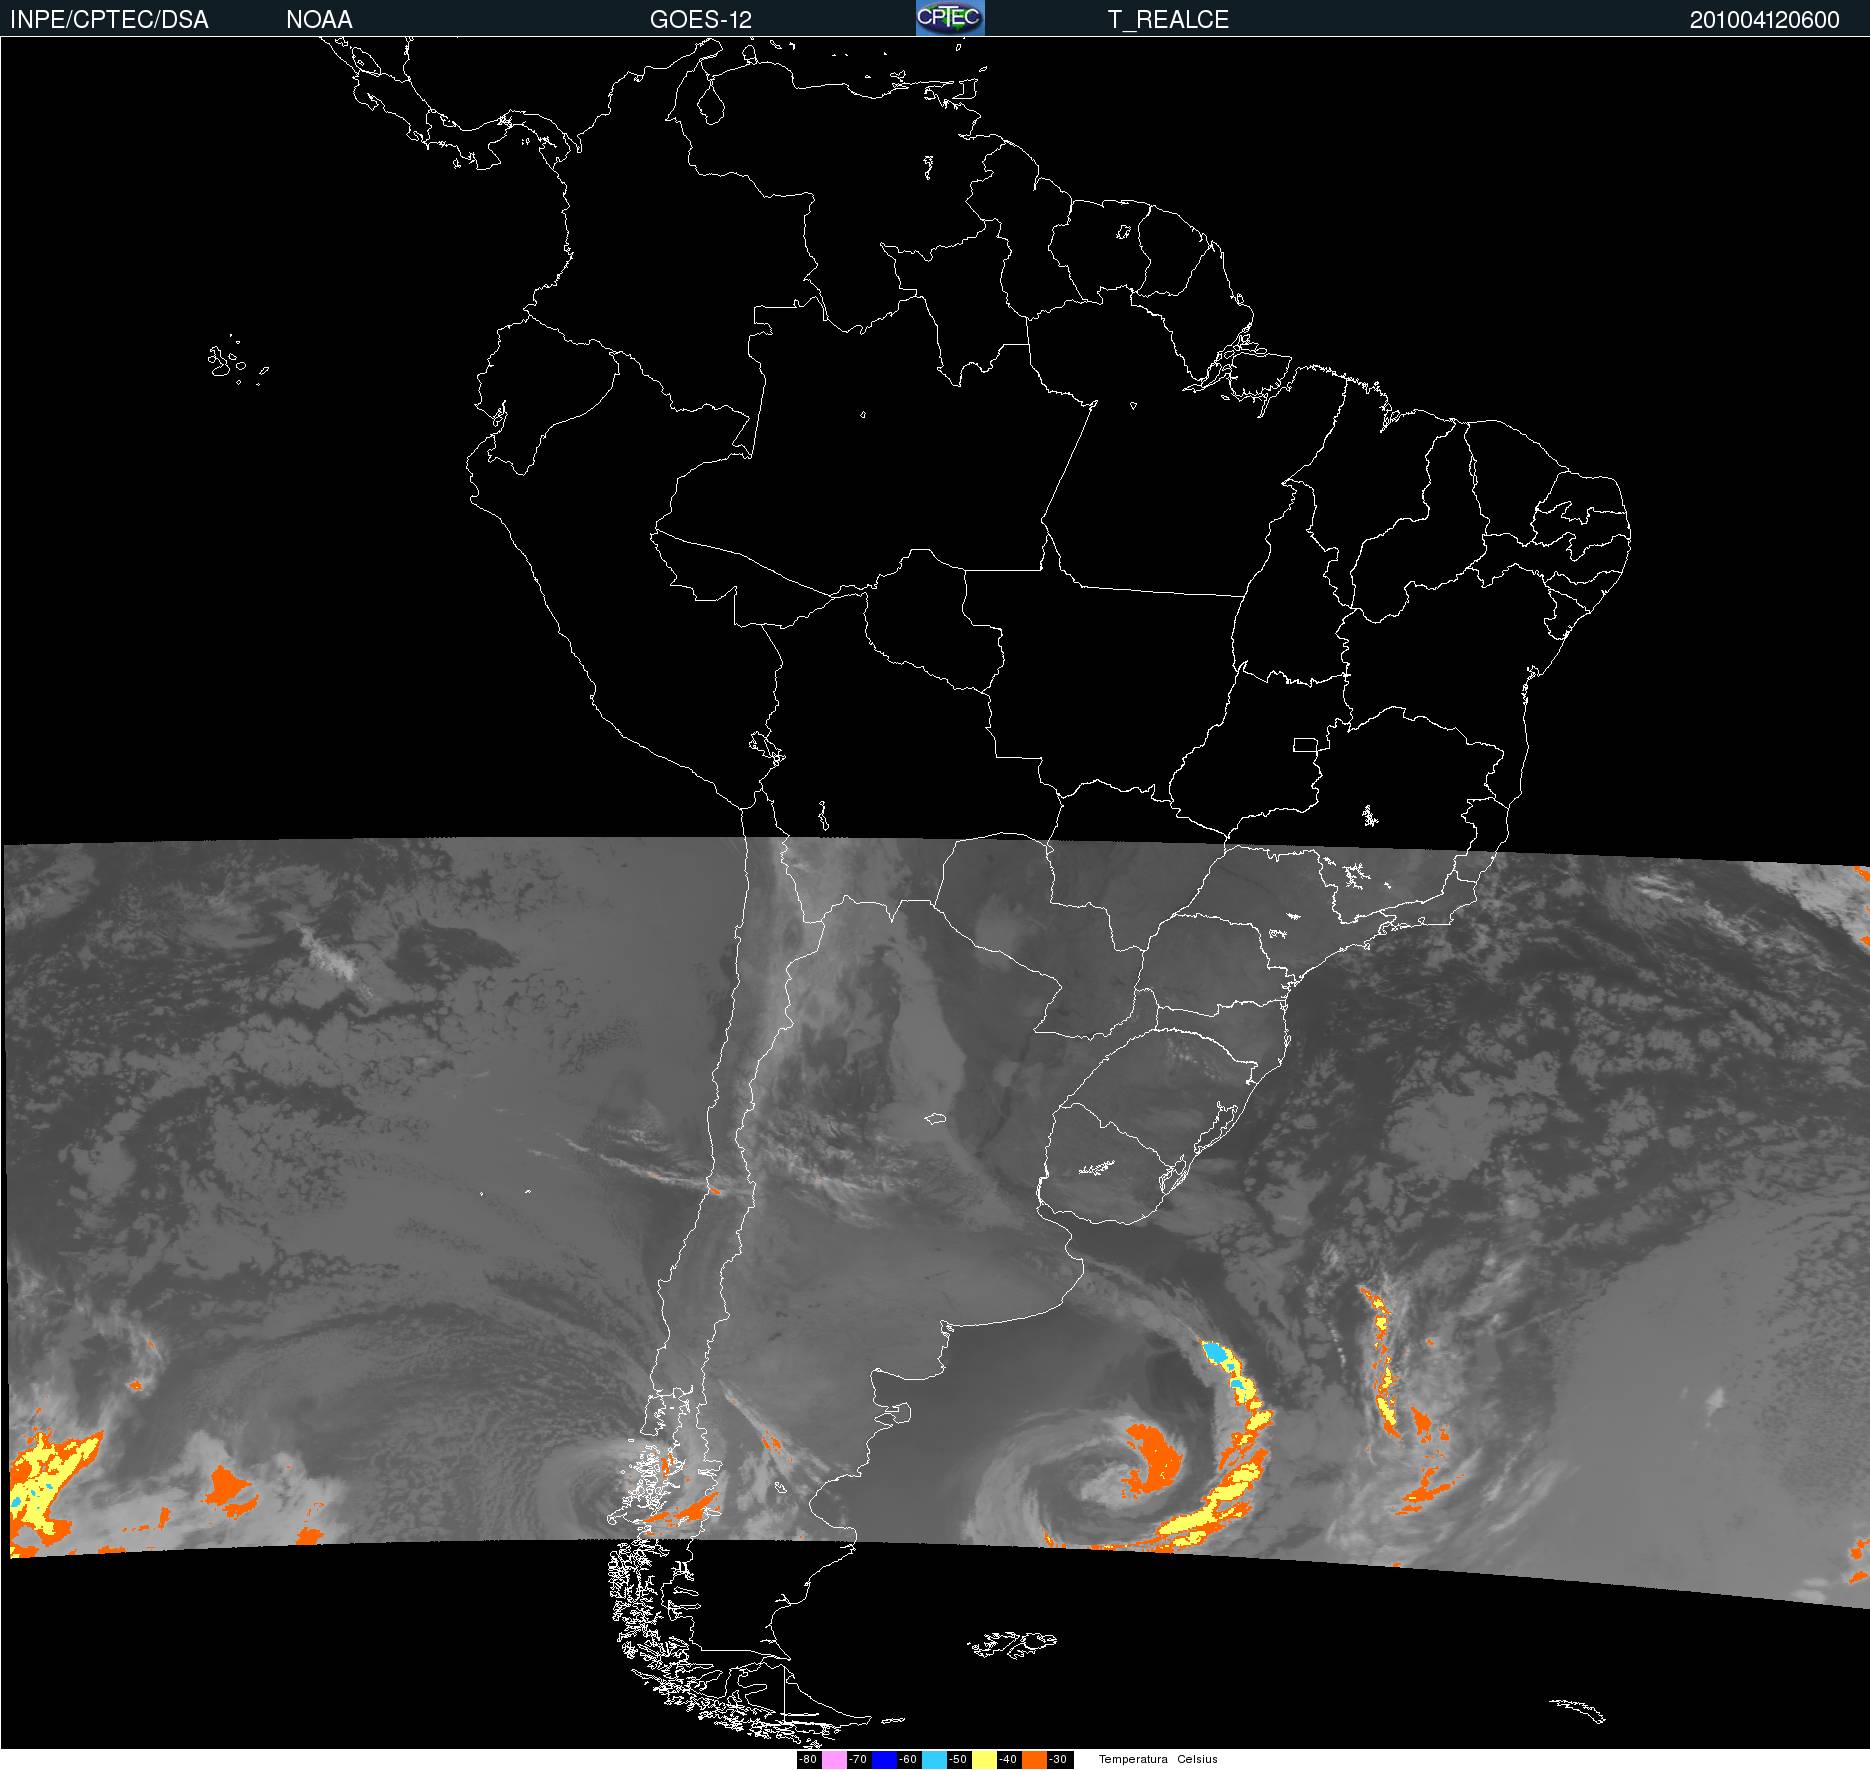Click the -30 legend value

pos(1058,1759)
